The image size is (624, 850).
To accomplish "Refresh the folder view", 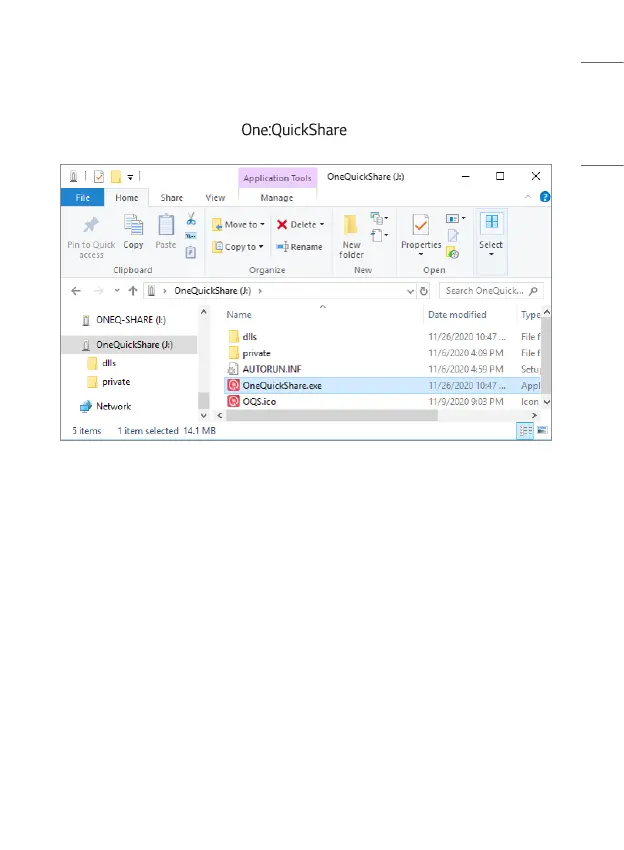I will click(x=424, y=291).
